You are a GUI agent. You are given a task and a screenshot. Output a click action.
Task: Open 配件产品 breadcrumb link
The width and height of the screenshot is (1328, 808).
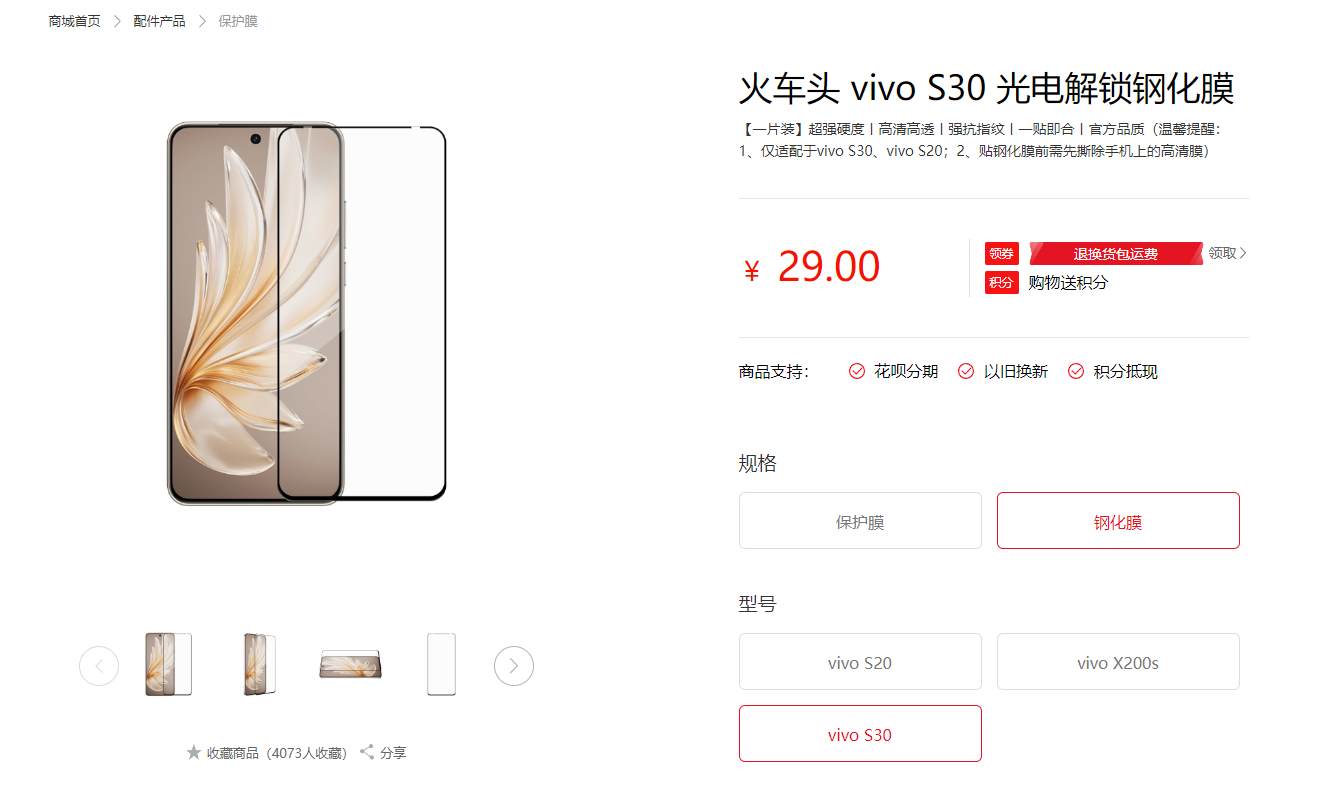pos(159,21)
